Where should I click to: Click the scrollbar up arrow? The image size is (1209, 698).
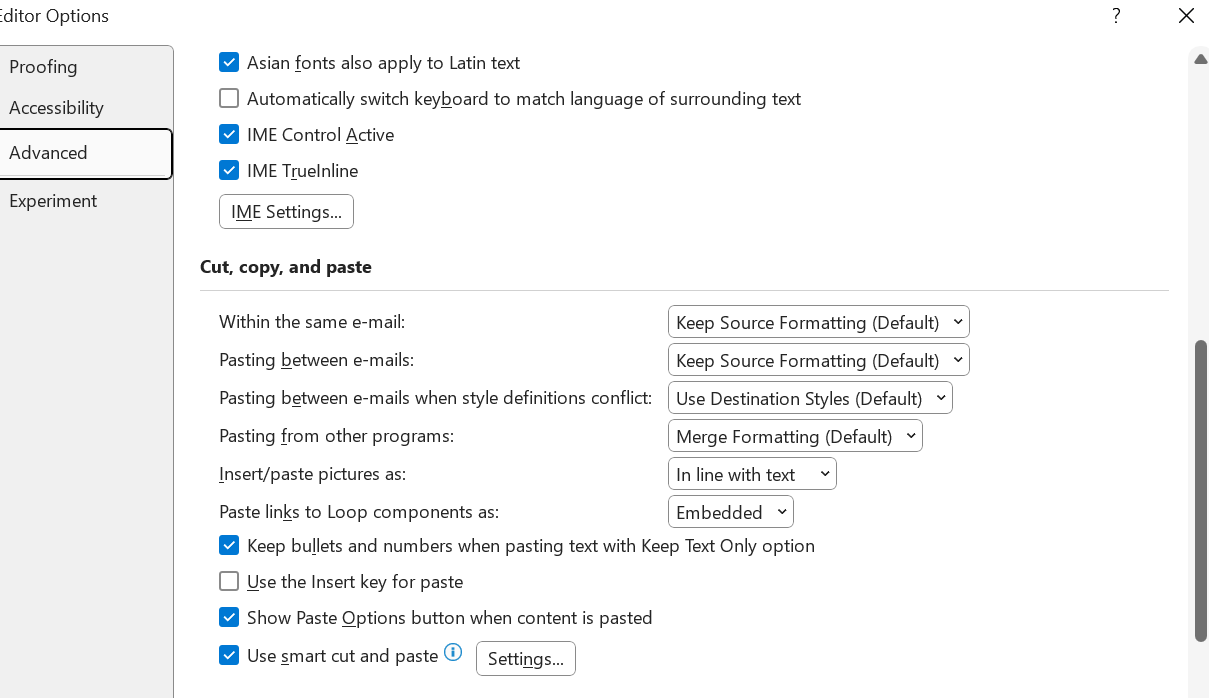[x=1201, y=59]
